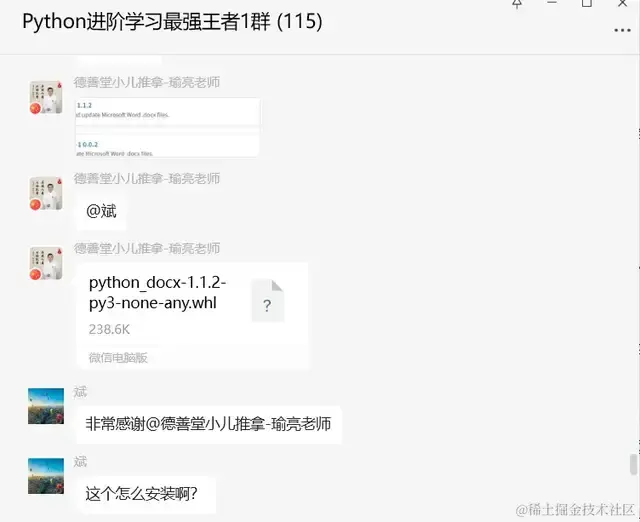Minimize the chat window
Viewport: 640px width, 522px height.
552,3
